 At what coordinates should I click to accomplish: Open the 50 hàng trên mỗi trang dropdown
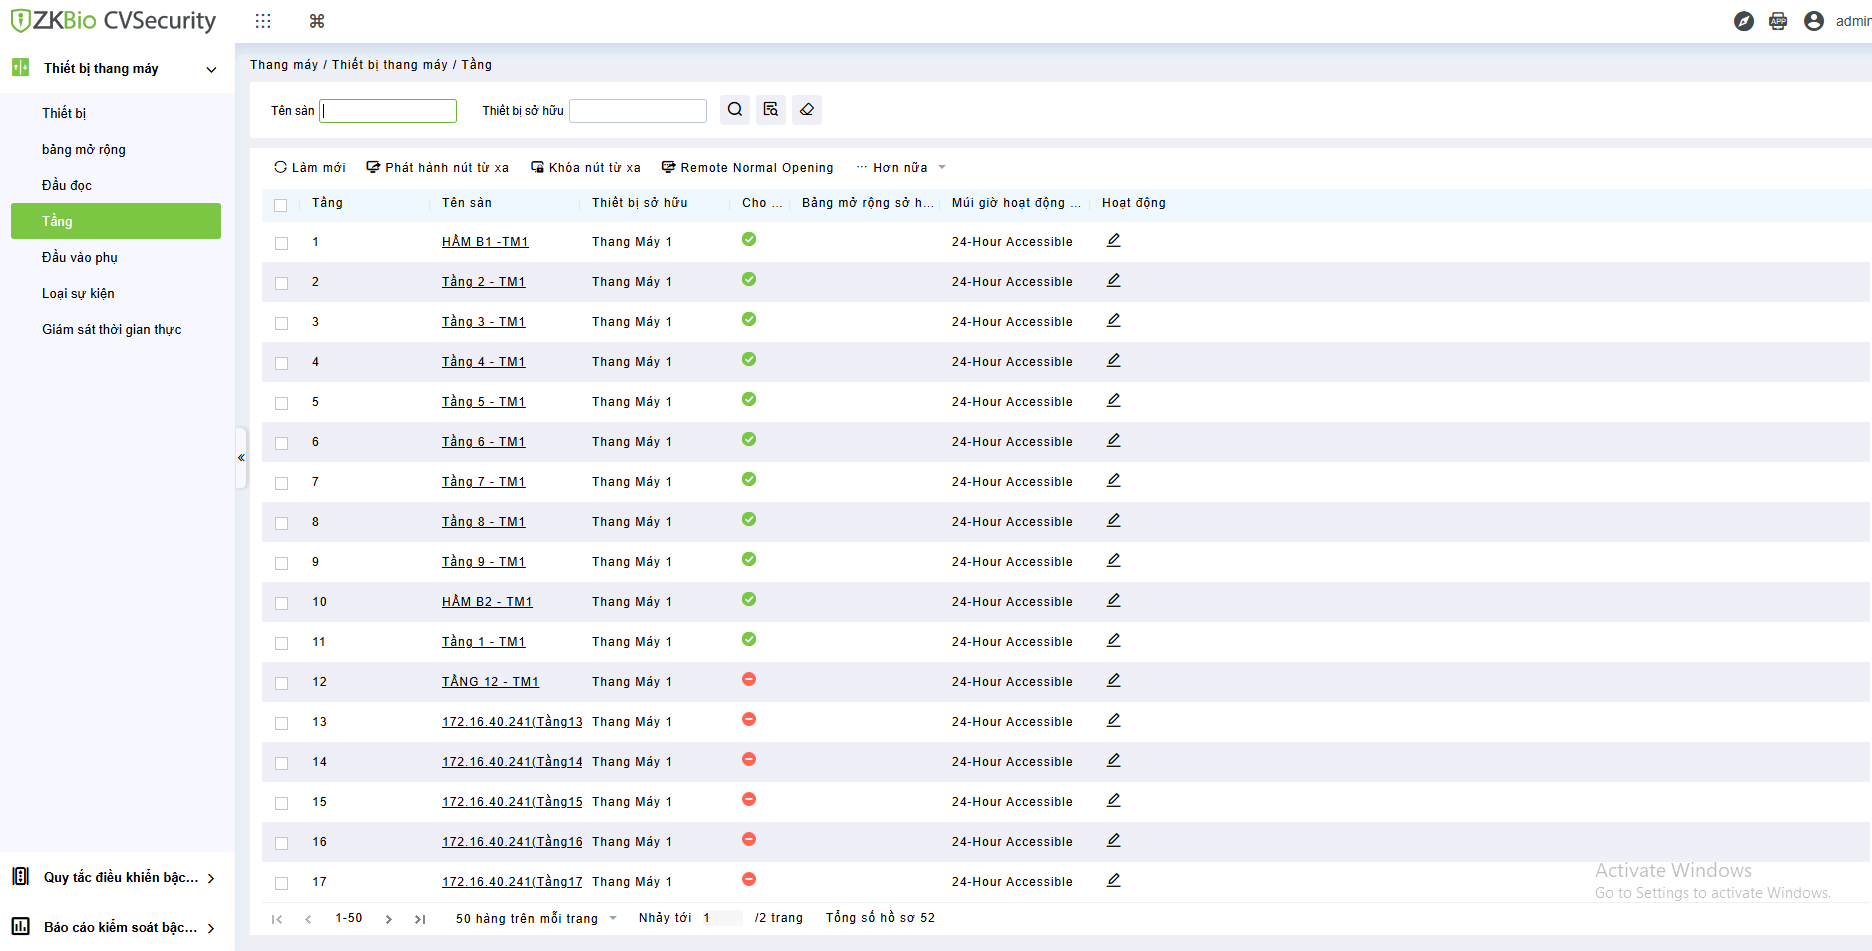(x=536, y=918)
